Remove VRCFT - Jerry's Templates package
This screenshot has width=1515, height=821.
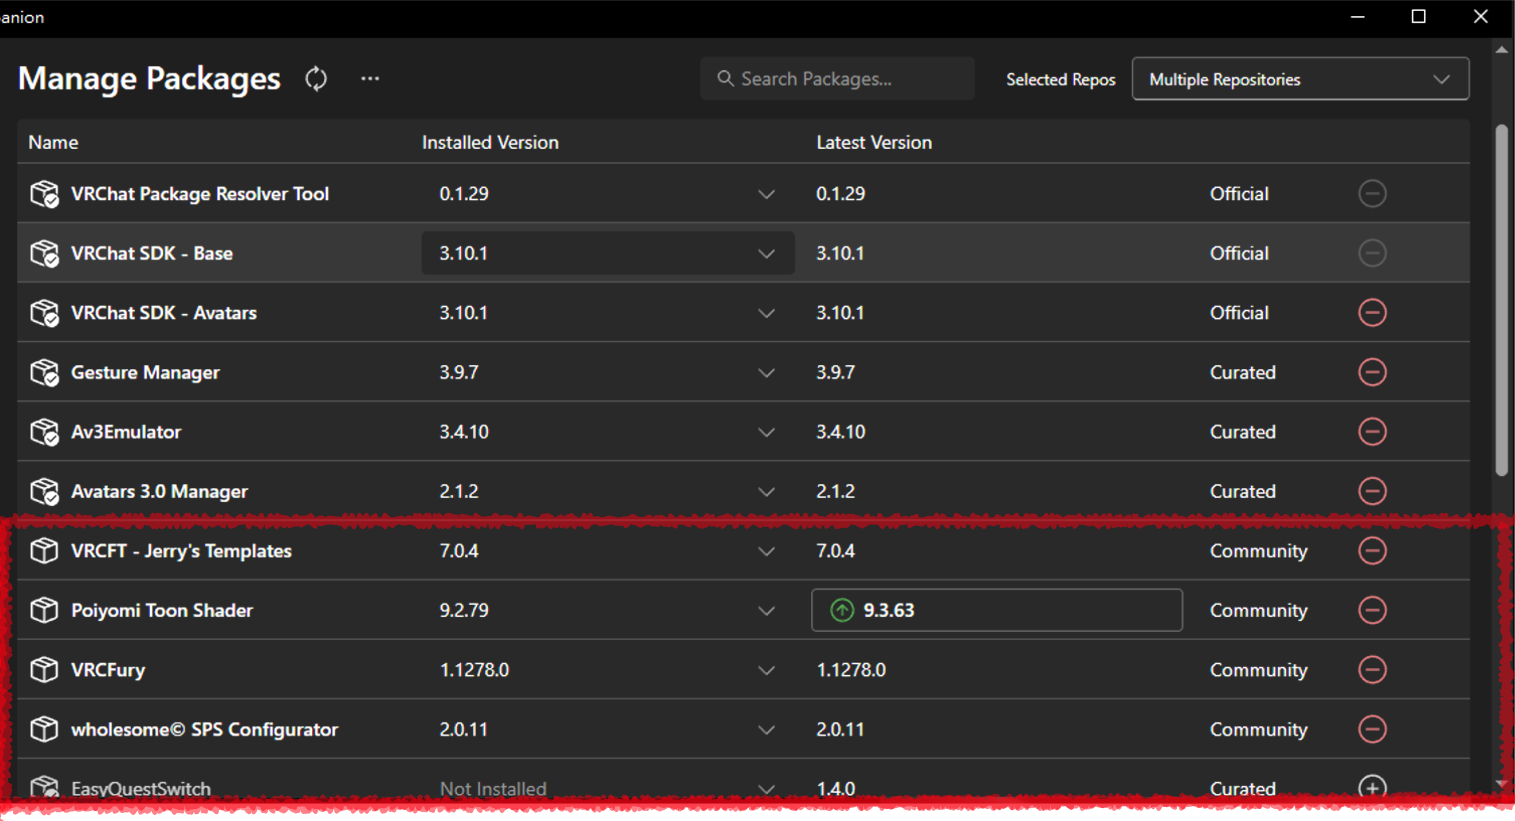tap(1372, 551)
